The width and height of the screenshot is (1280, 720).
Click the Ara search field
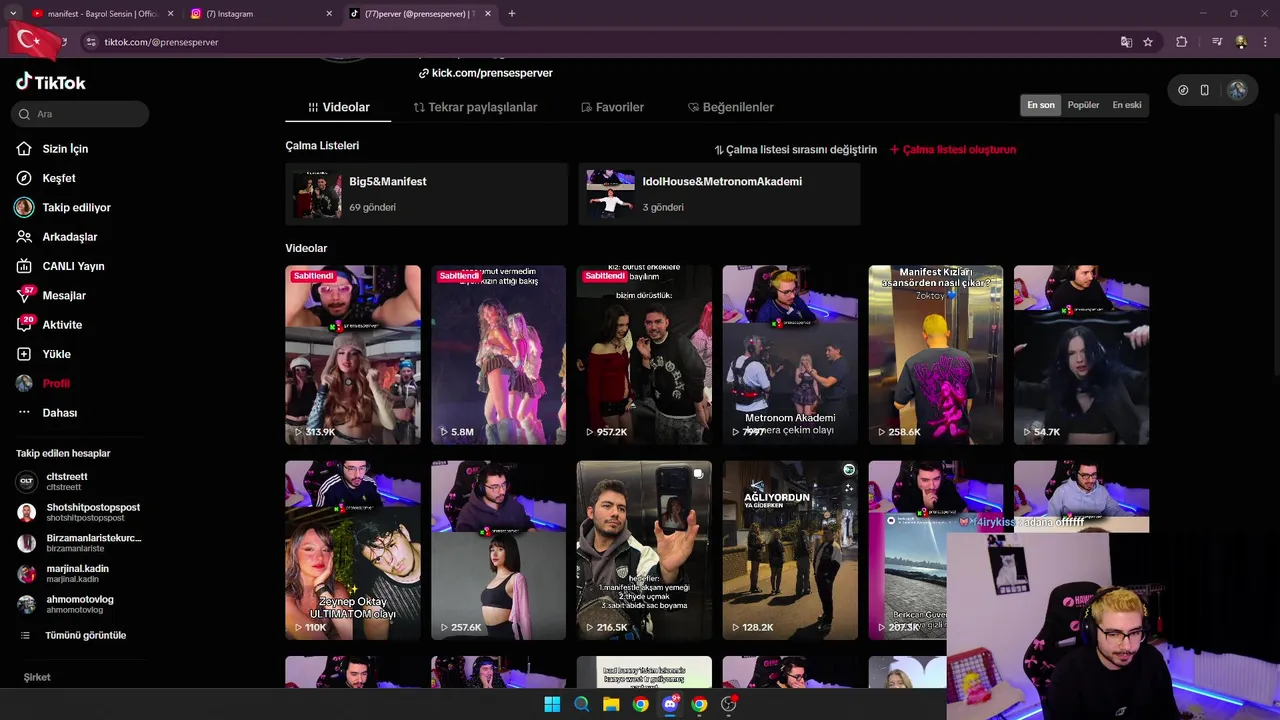coord(80,114)
